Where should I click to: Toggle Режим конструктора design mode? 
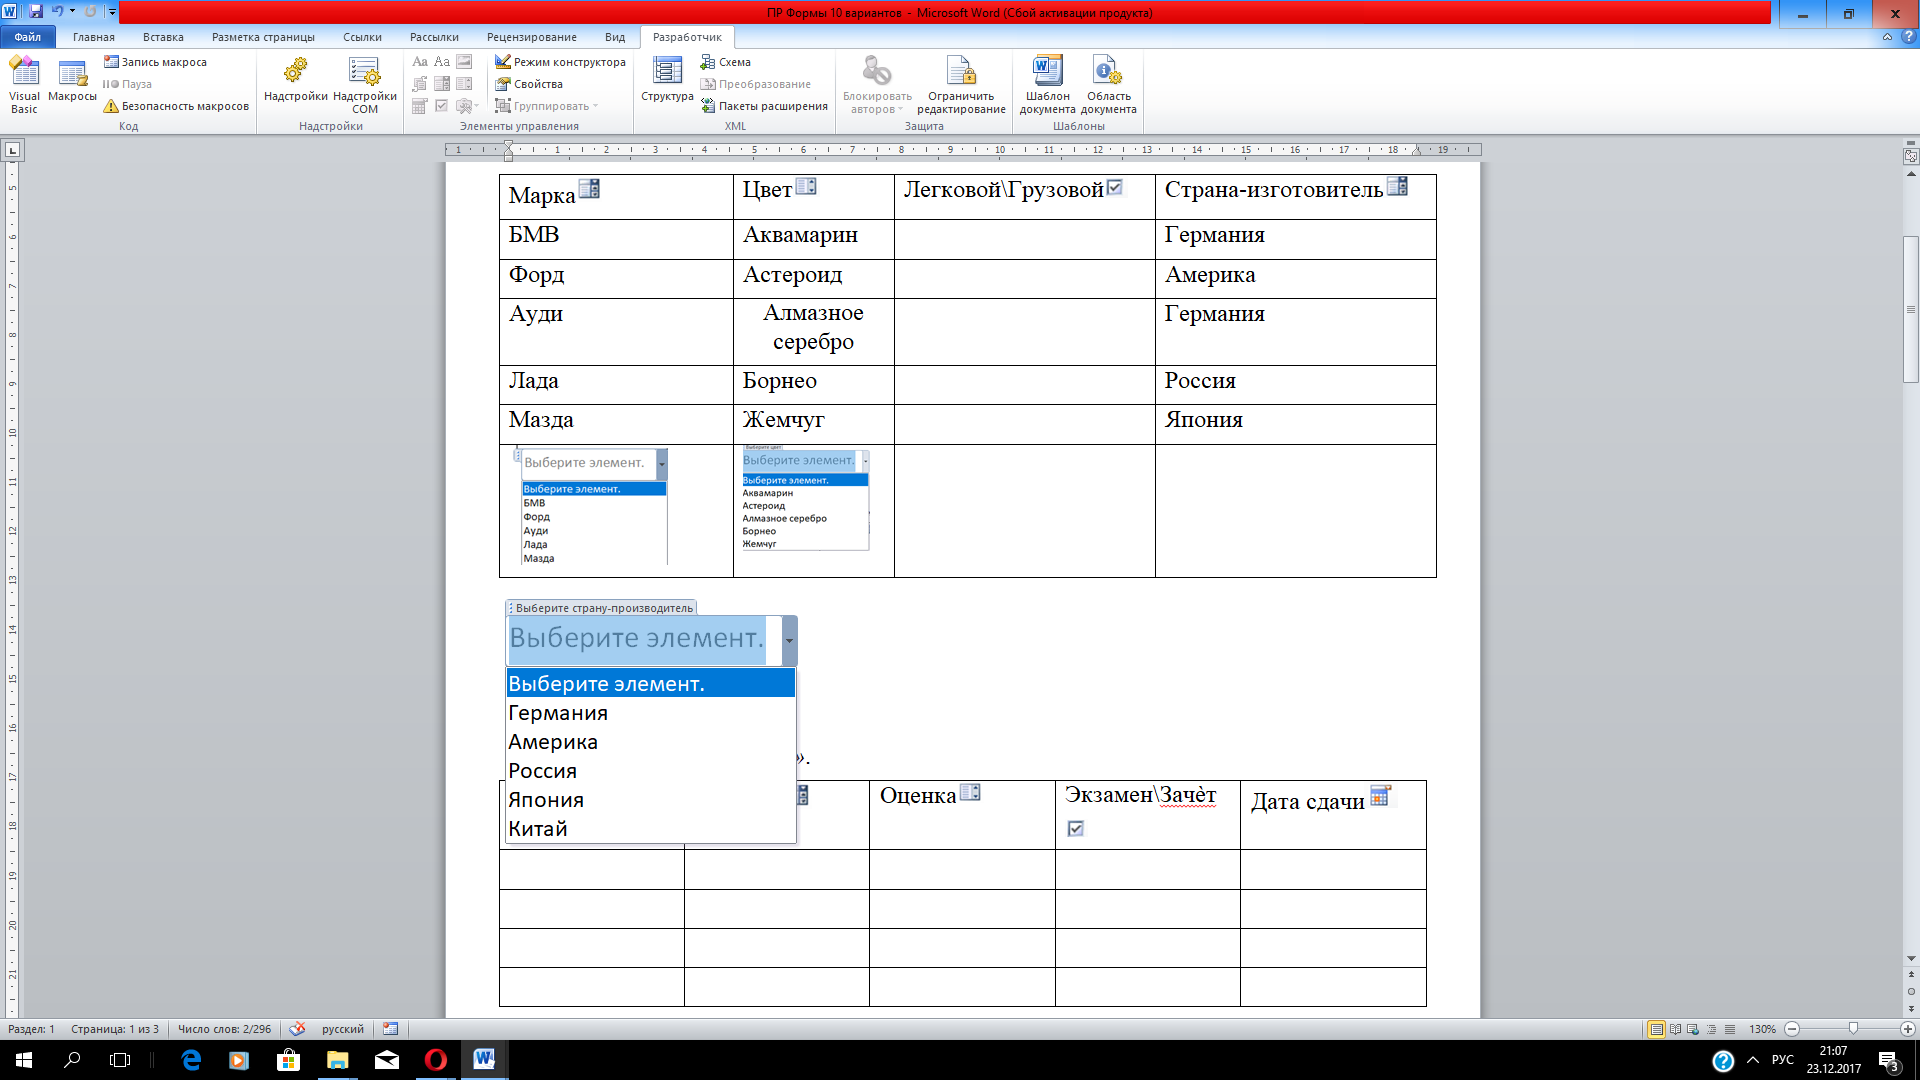click(560, 62)
